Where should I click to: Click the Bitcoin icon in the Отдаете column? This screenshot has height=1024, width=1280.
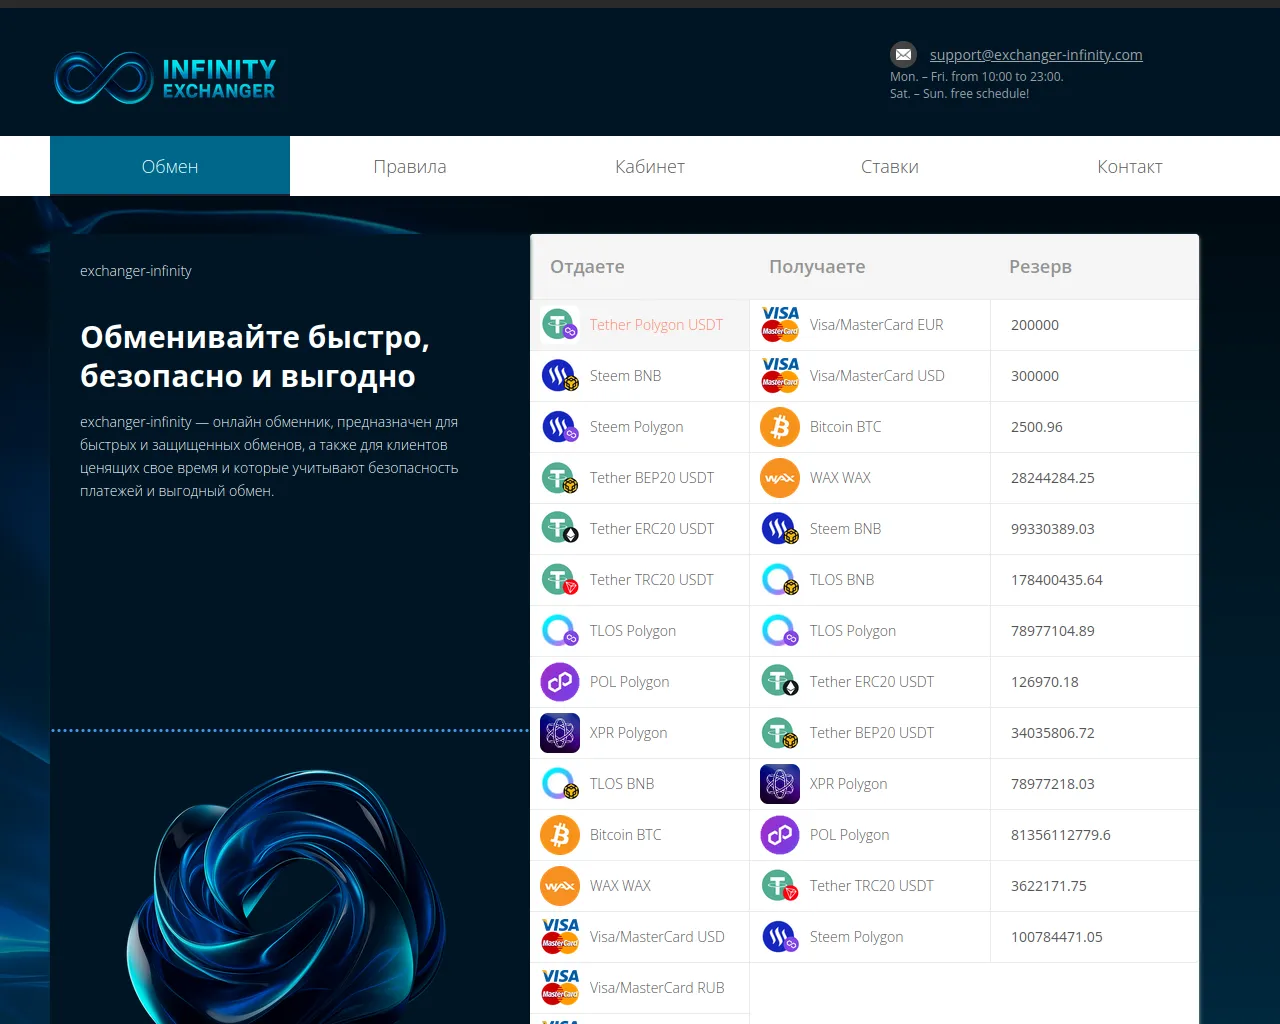point(560,835)
